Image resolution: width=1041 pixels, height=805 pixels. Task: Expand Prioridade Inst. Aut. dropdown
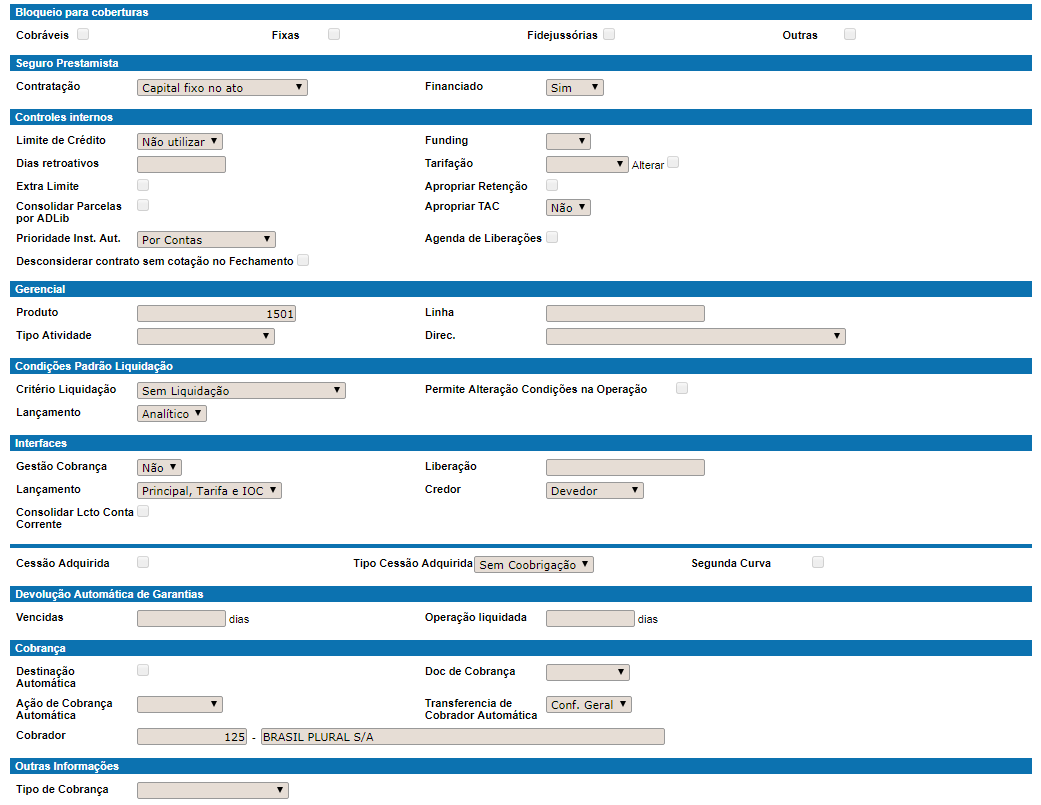pos(206,240)
